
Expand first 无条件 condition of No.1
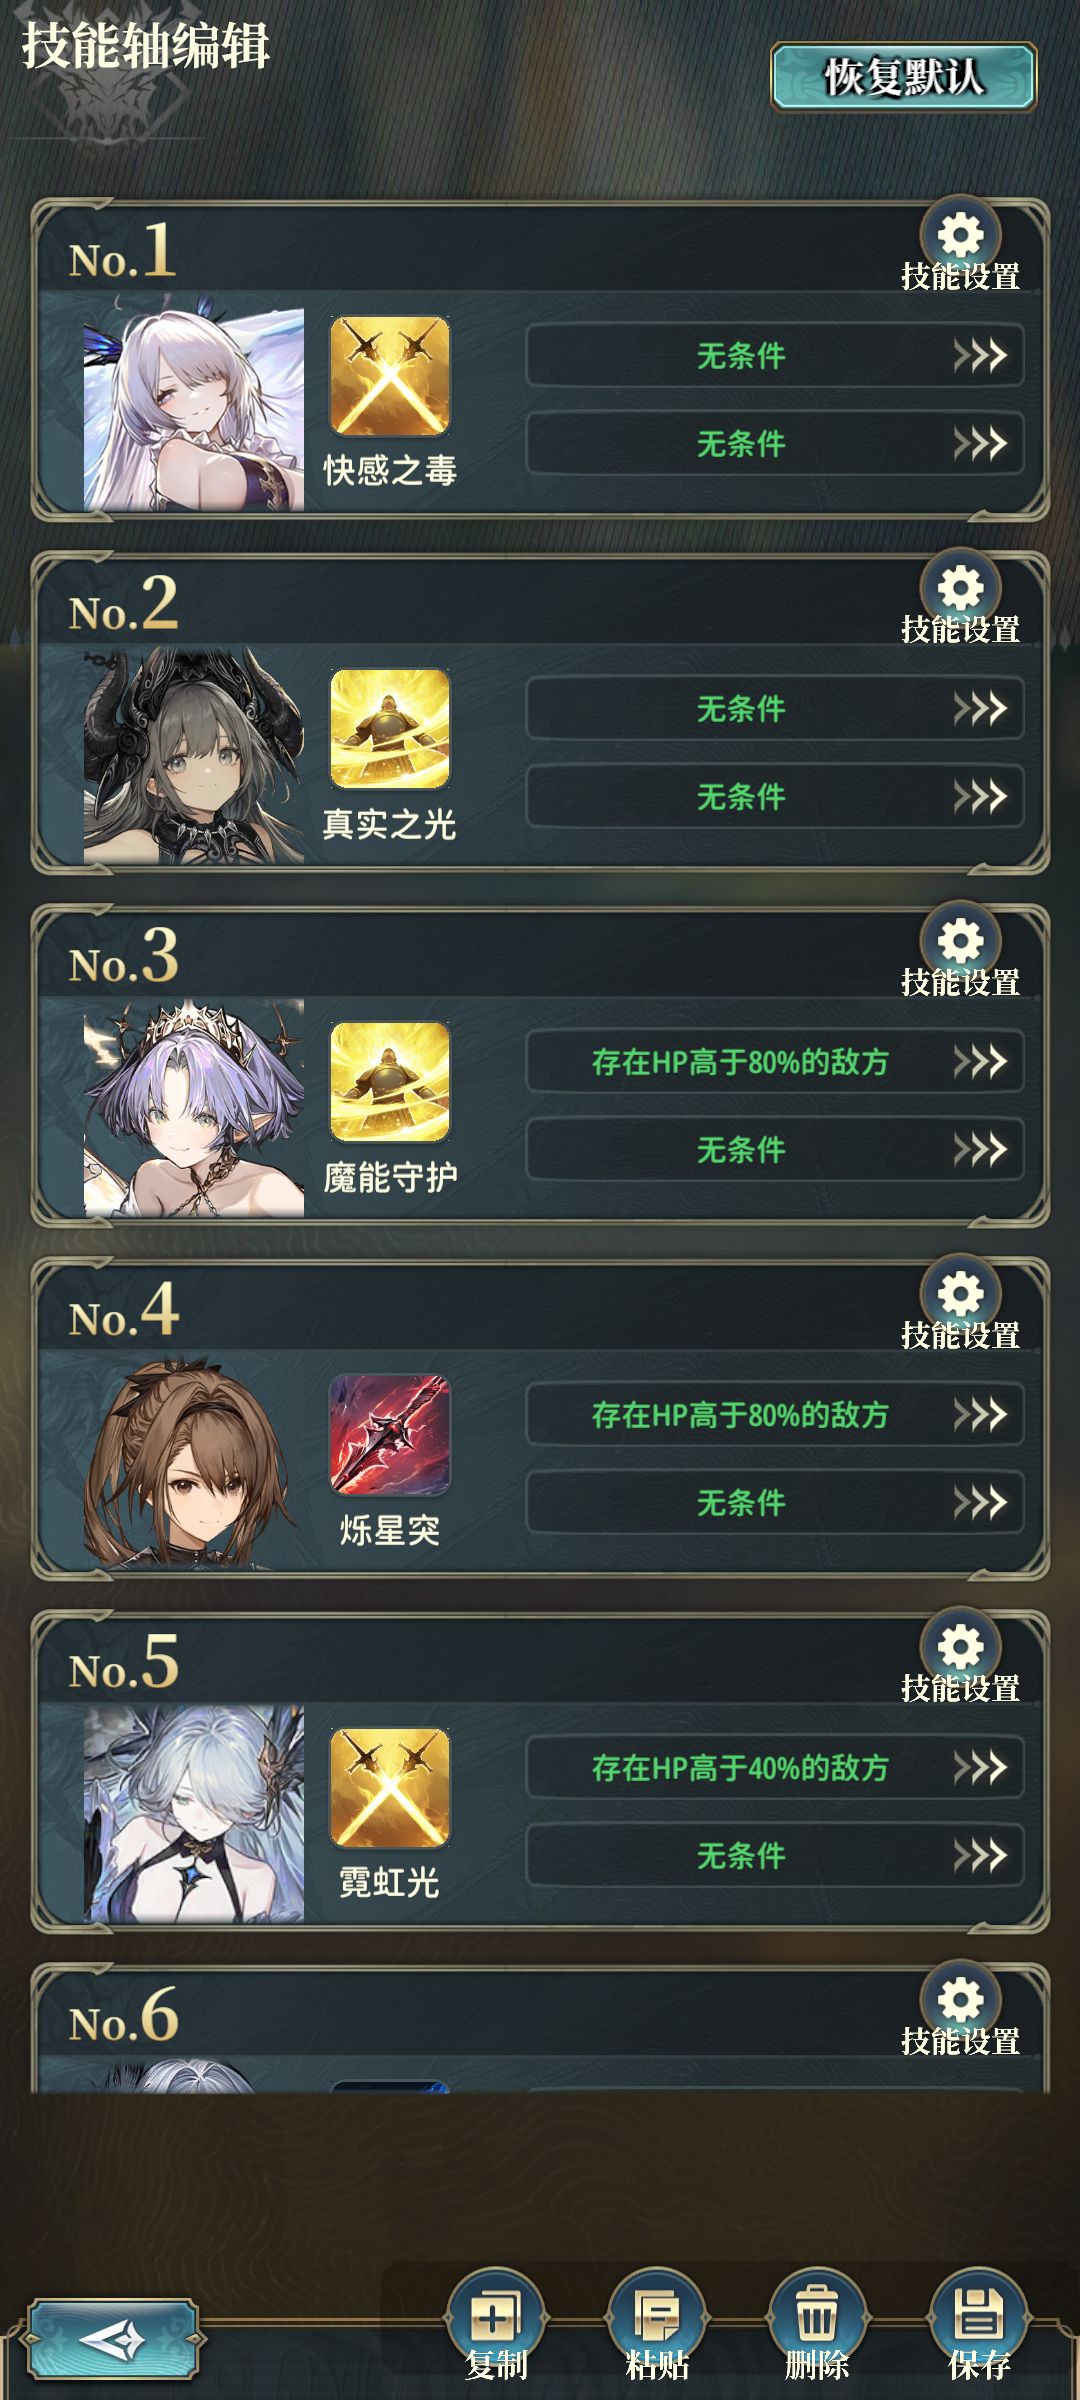pyautogui.click(x=775, y=355)
